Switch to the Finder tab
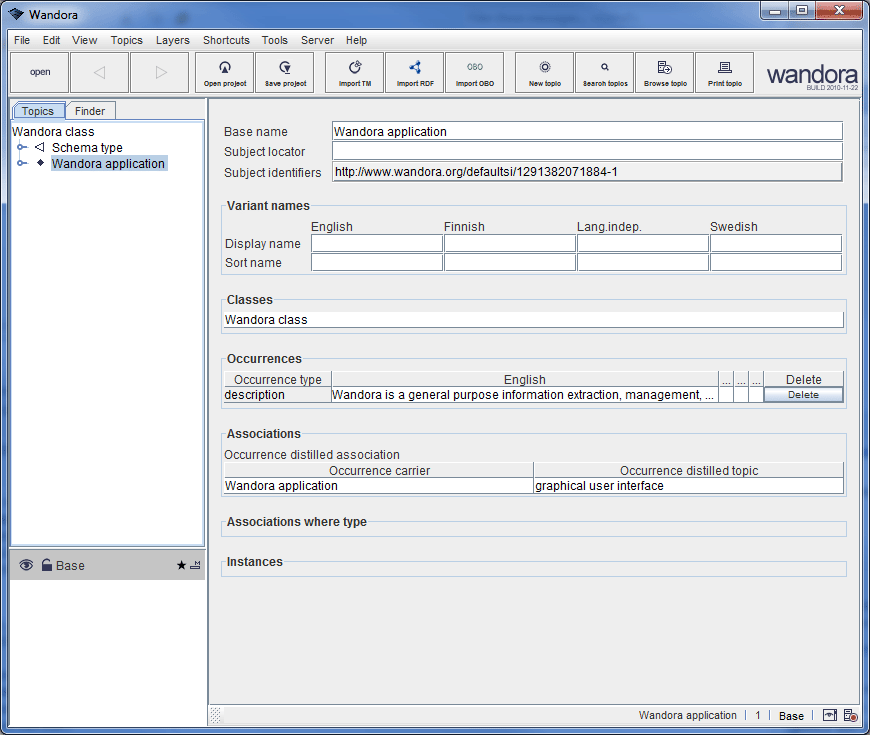870x735 pixels. 90,111
